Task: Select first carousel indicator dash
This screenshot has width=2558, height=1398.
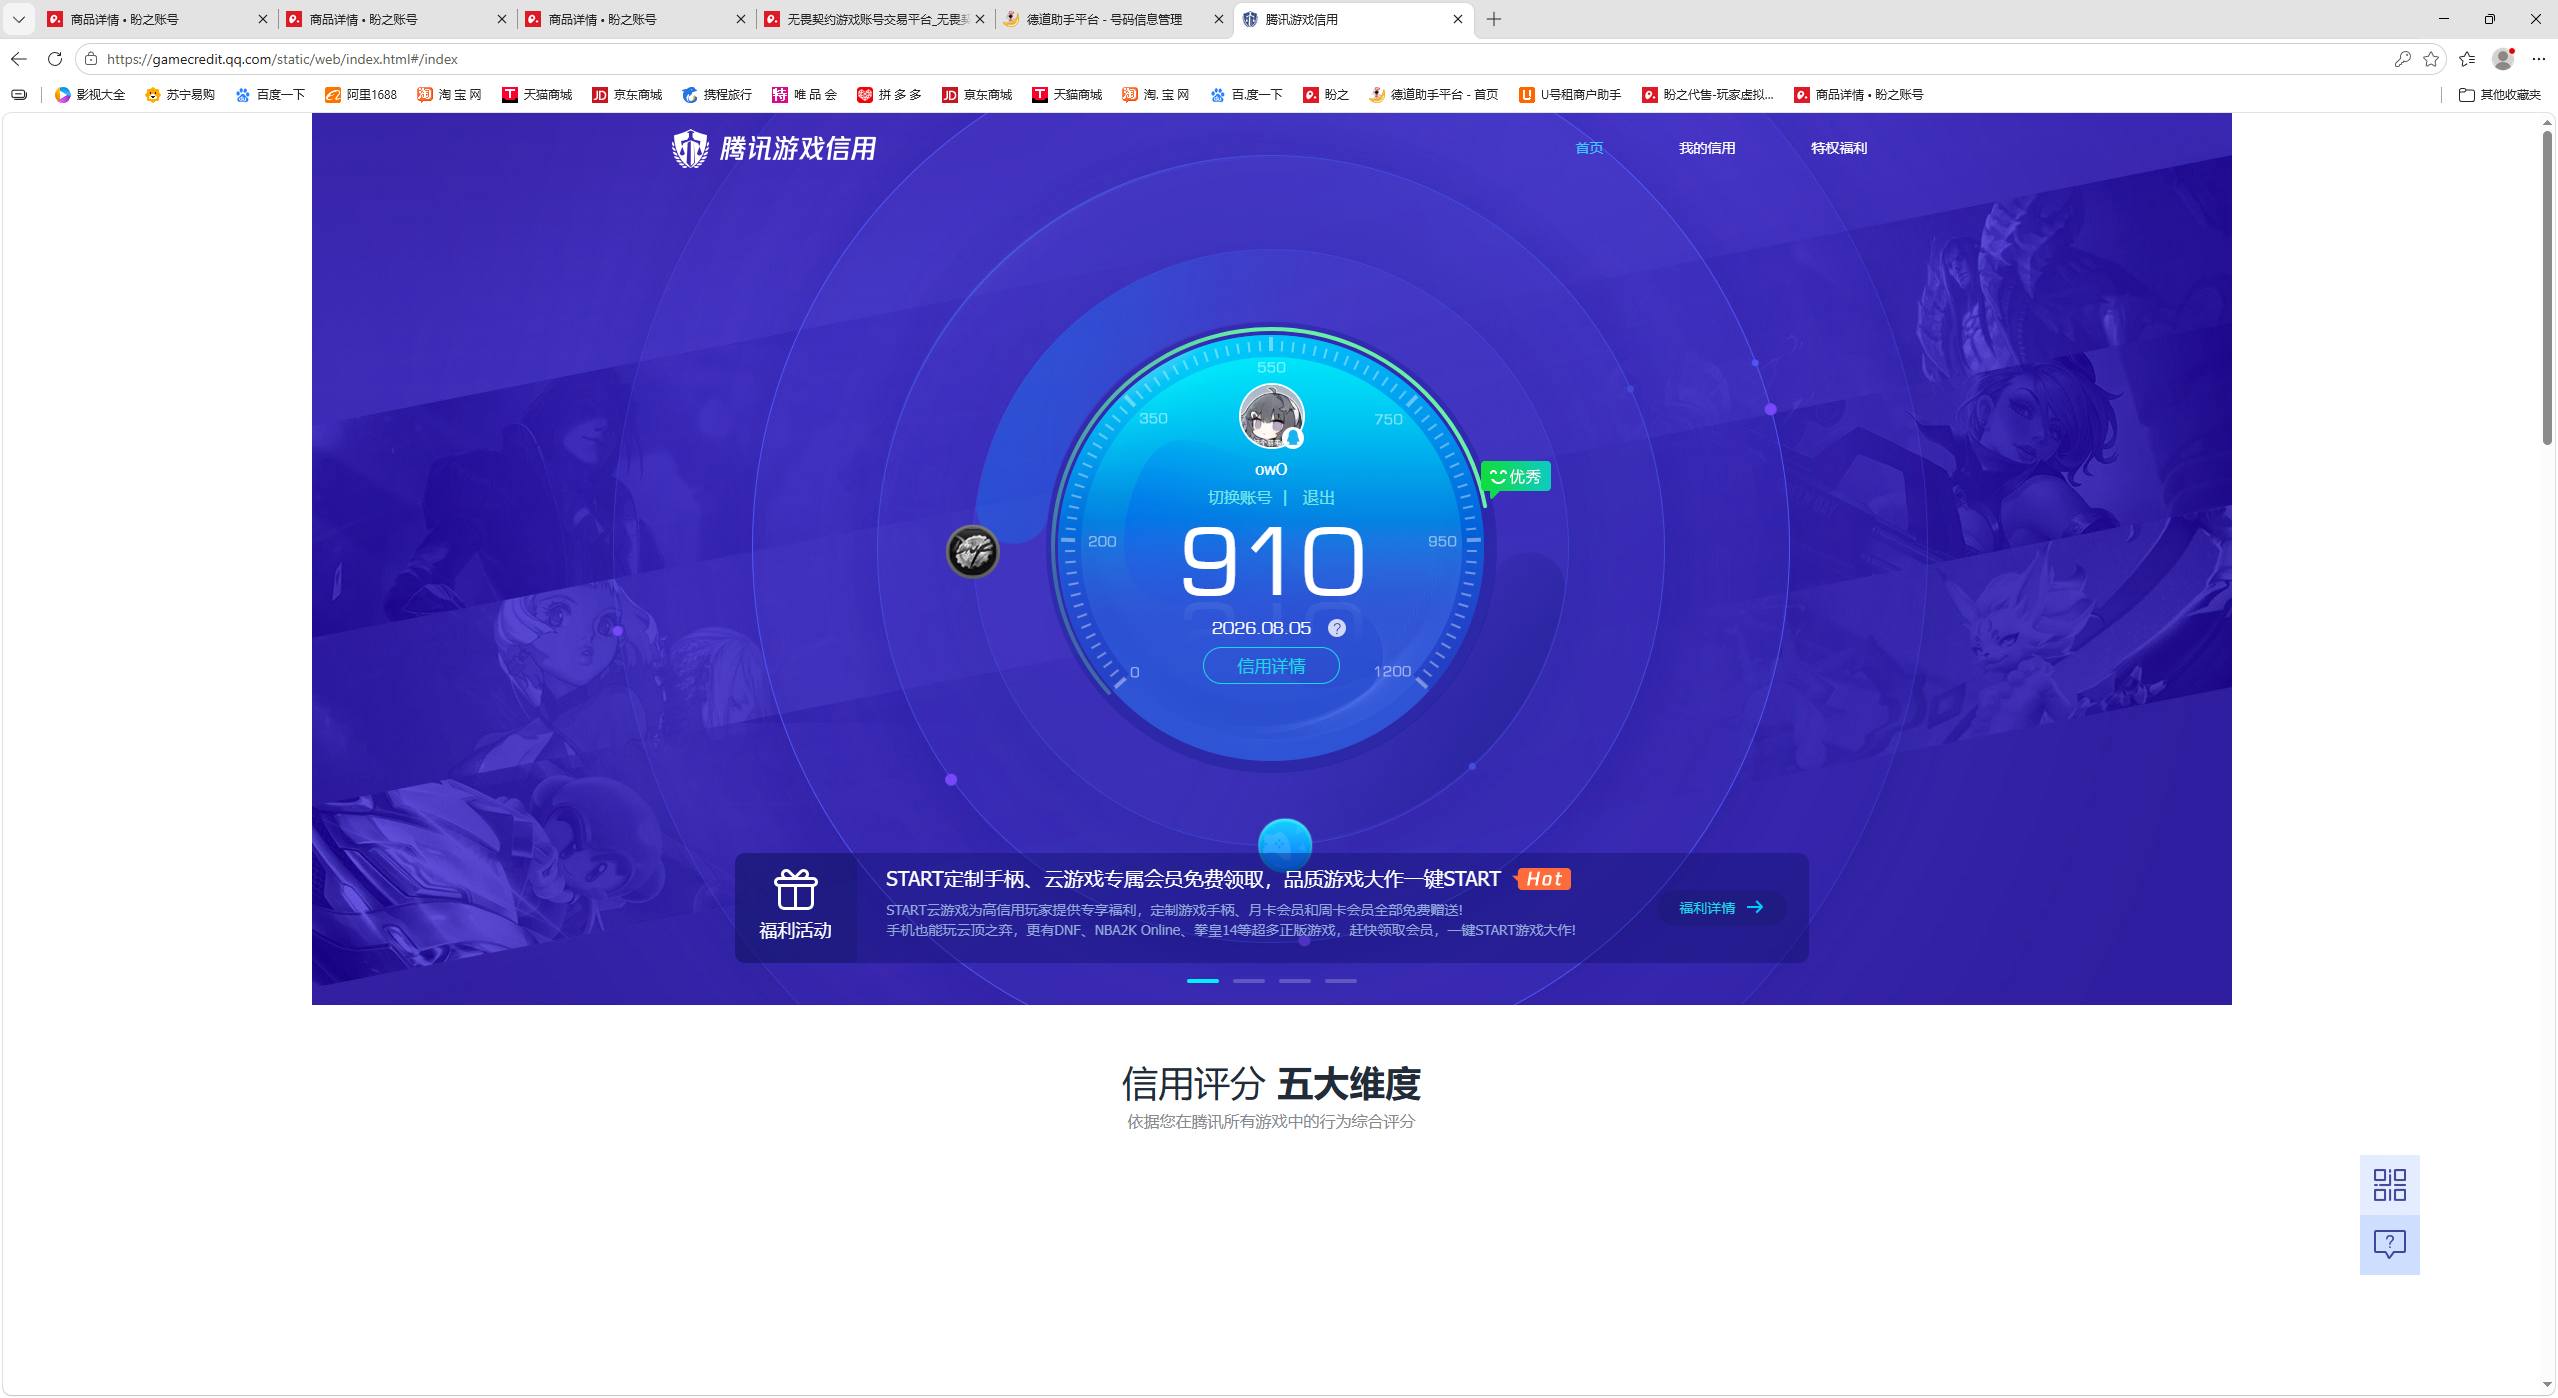Action: tap(1202, 981)
